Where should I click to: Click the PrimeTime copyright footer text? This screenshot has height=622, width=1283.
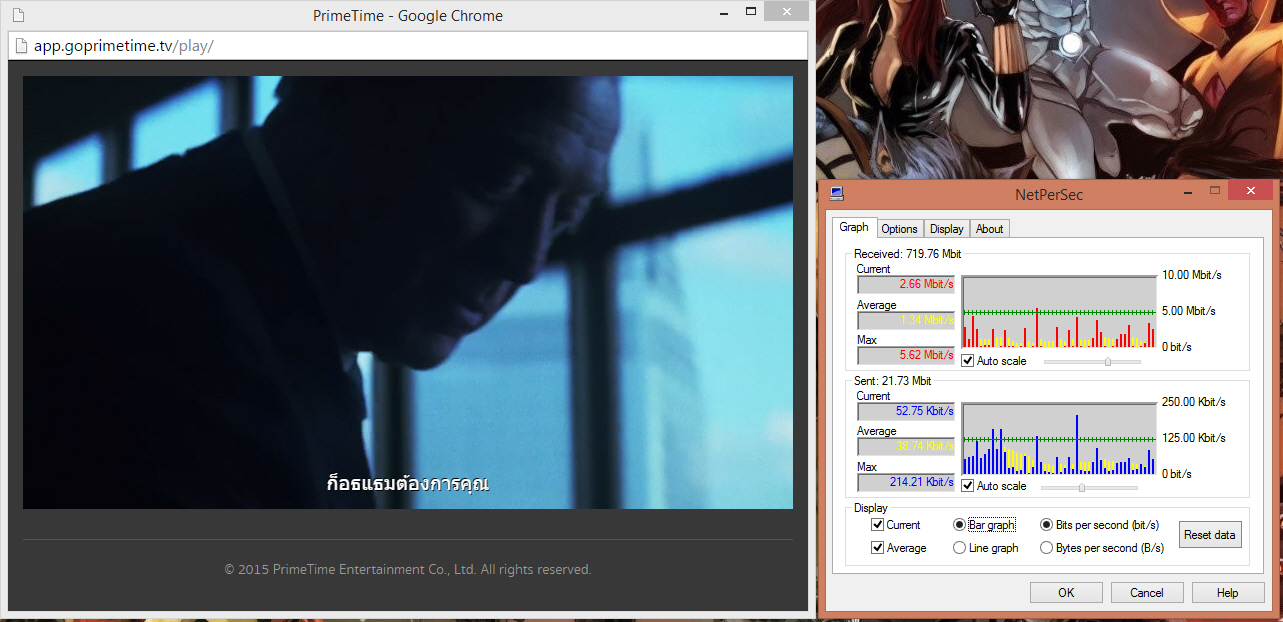(x=408, y=570)
